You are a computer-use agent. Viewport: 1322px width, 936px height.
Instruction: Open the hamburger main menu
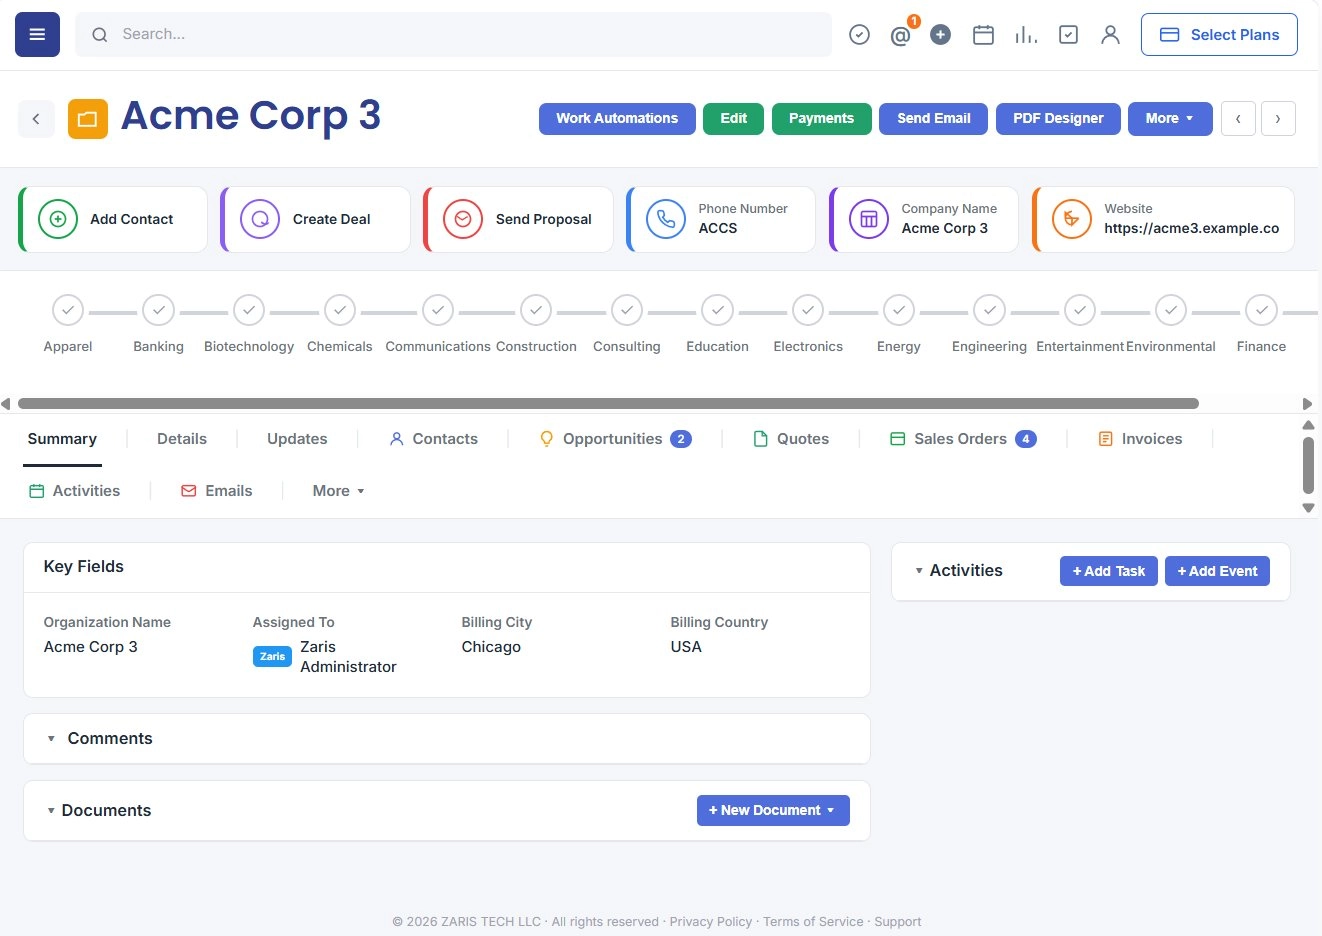pyautogui.click(x=37, y=34)
